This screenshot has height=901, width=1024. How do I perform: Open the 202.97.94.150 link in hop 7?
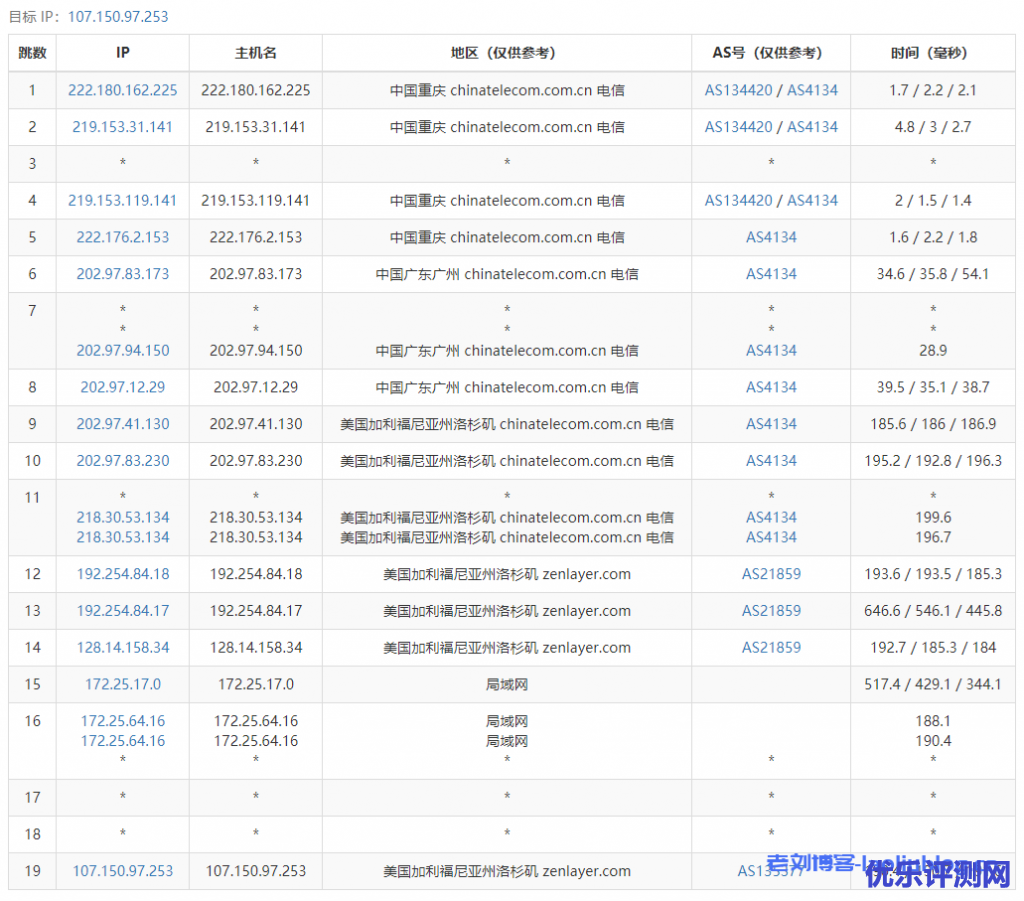point(123,351)
